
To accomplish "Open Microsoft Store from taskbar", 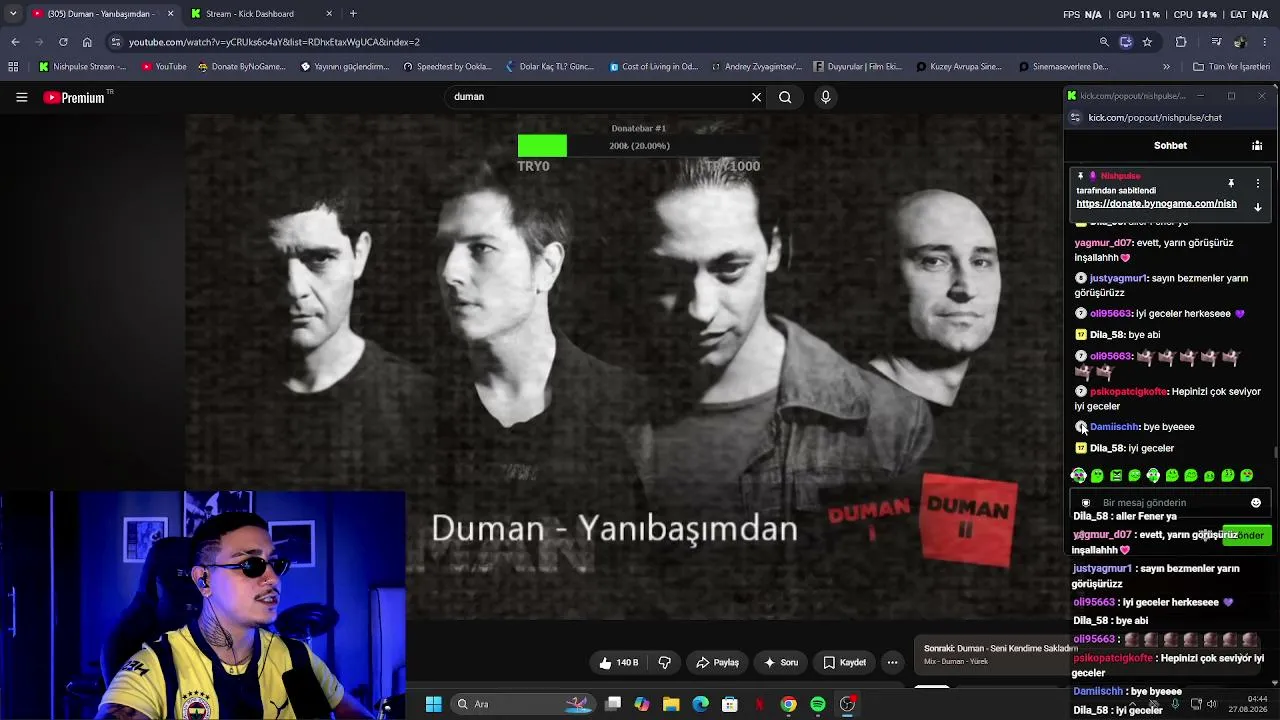I will (730, 704).
